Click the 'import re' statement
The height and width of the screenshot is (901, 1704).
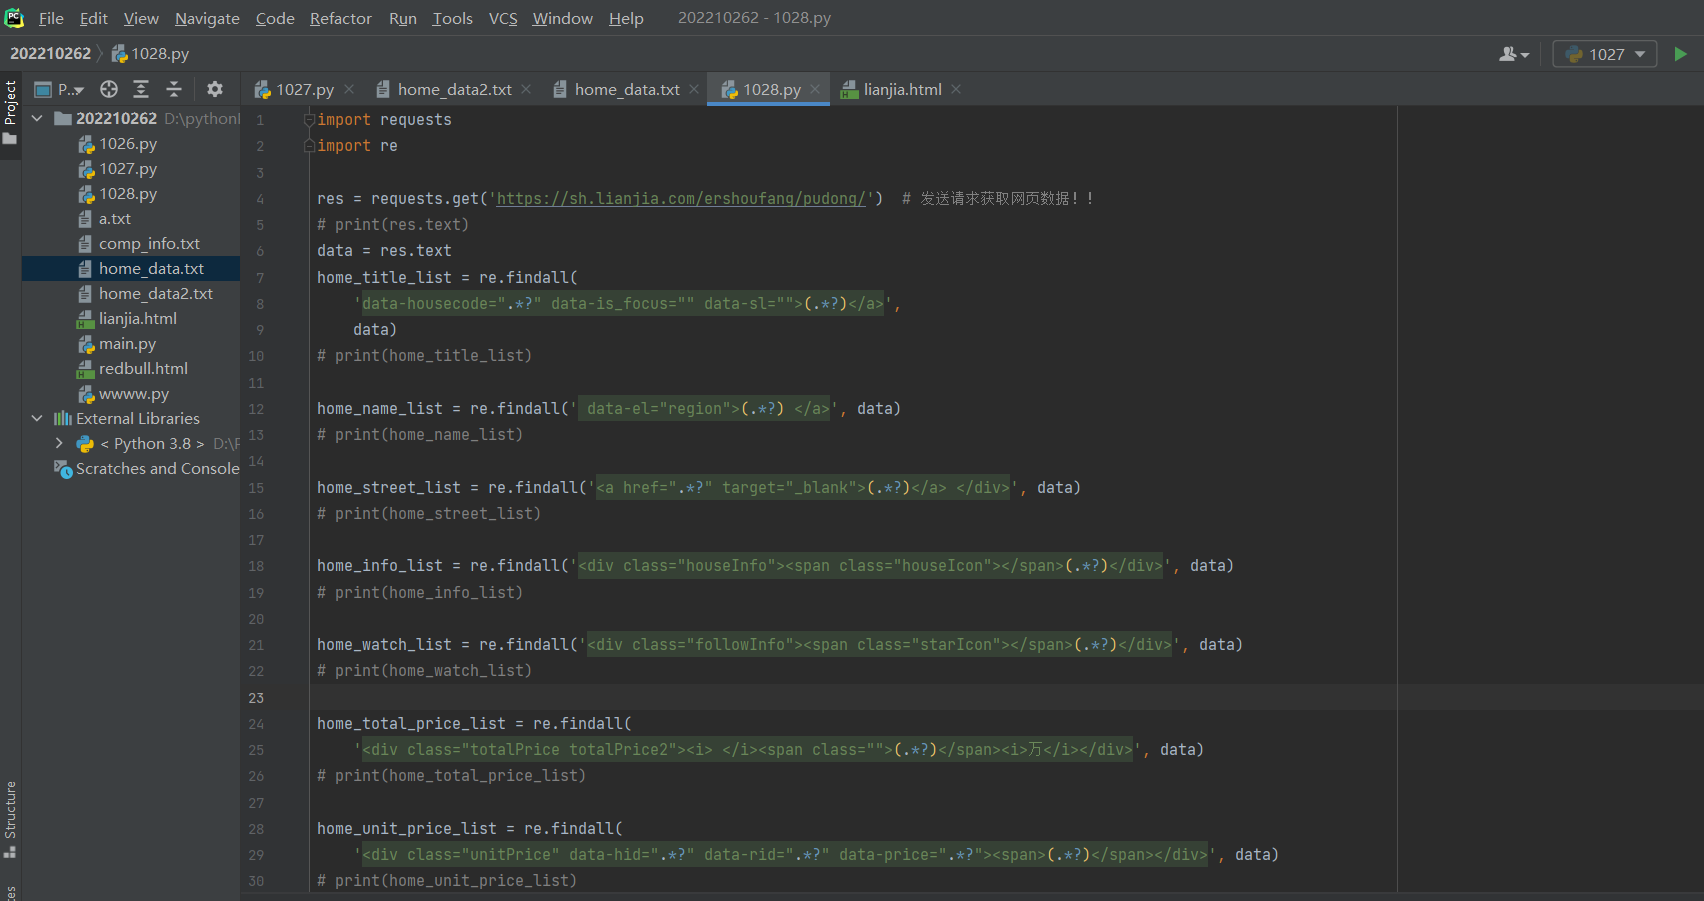[357, 146]
